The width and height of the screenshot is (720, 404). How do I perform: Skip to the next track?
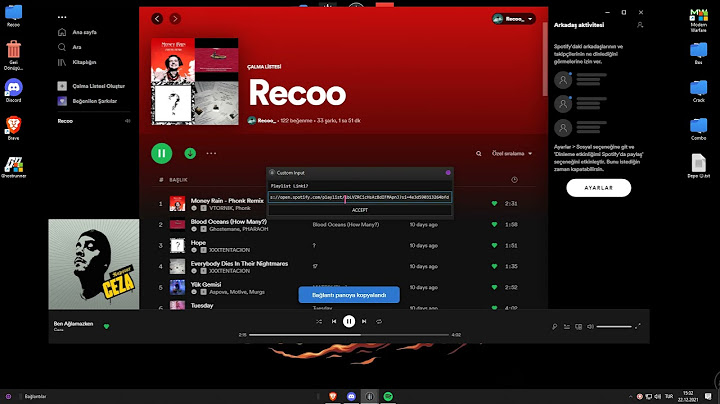(364, 321)
